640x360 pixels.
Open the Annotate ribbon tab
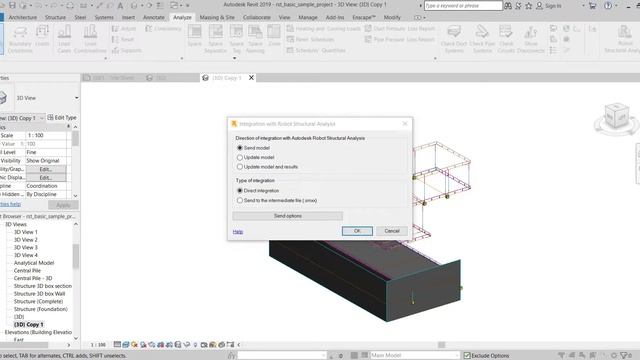pyautogui.click(x=154, y=18)
